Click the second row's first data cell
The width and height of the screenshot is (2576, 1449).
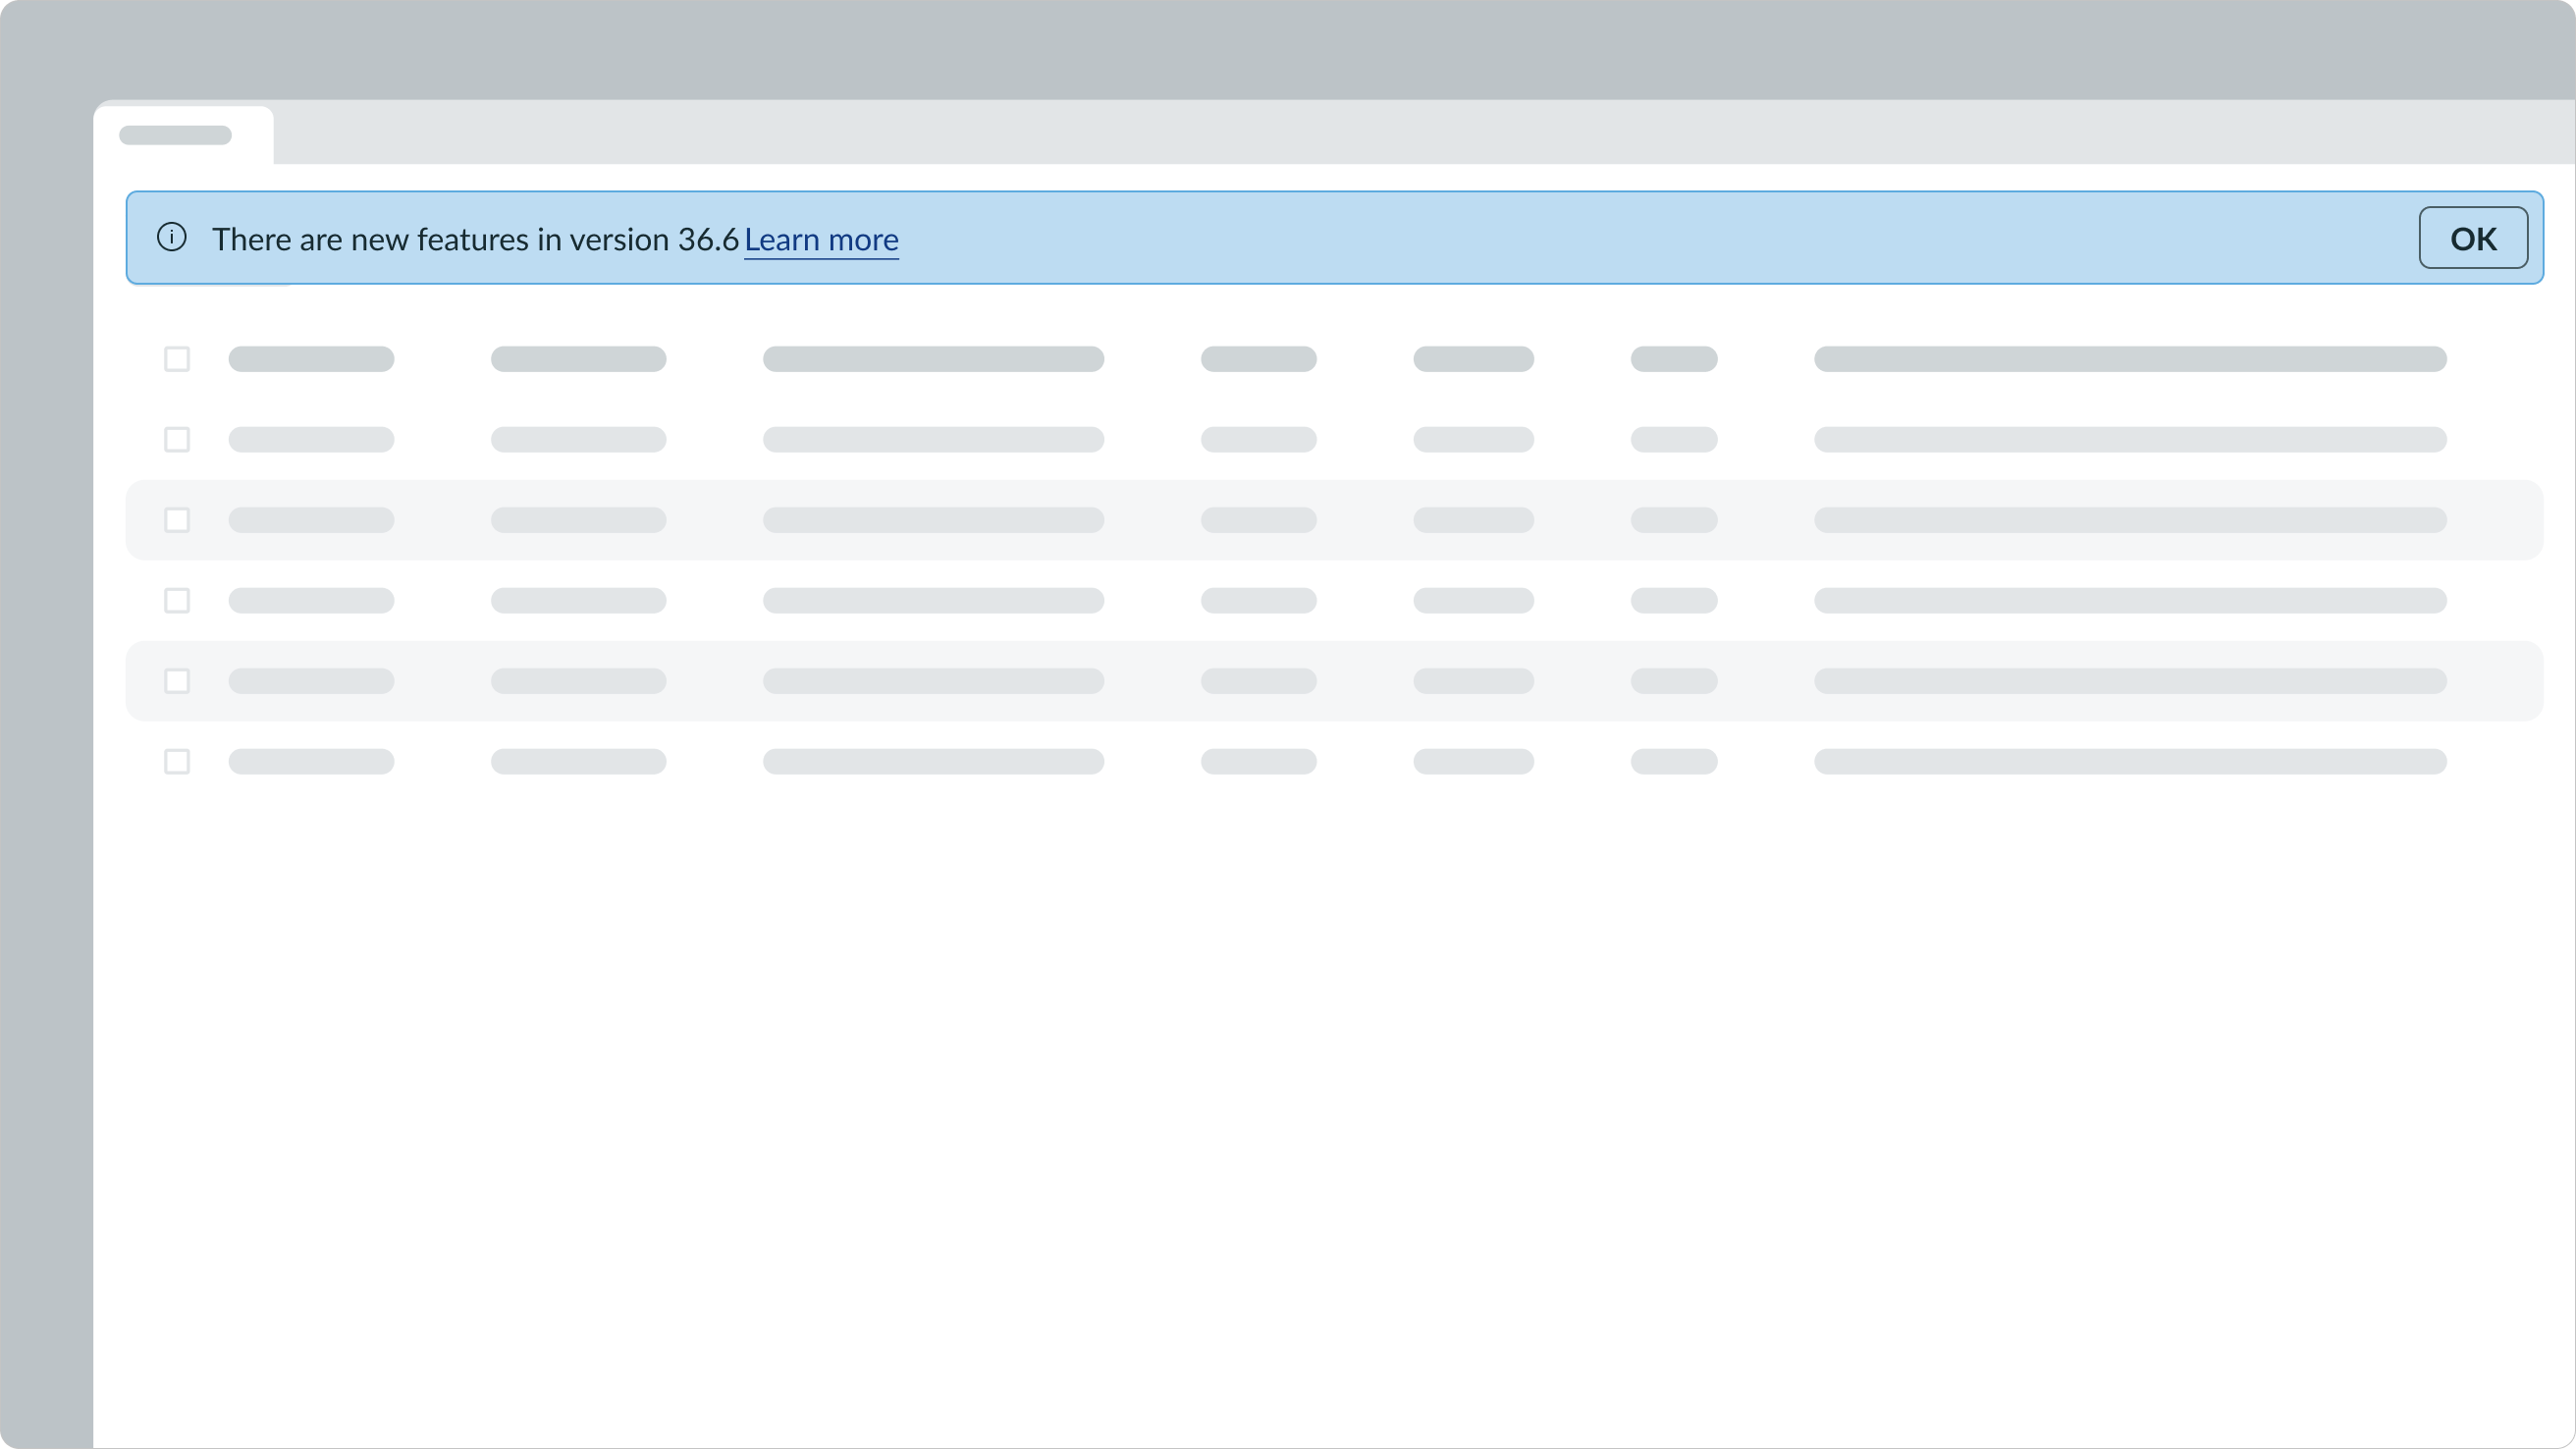(310, 439)
